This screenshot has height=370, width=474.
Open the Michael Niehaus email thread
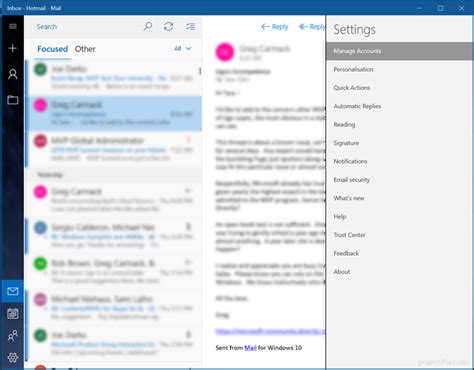pos(114,307)
